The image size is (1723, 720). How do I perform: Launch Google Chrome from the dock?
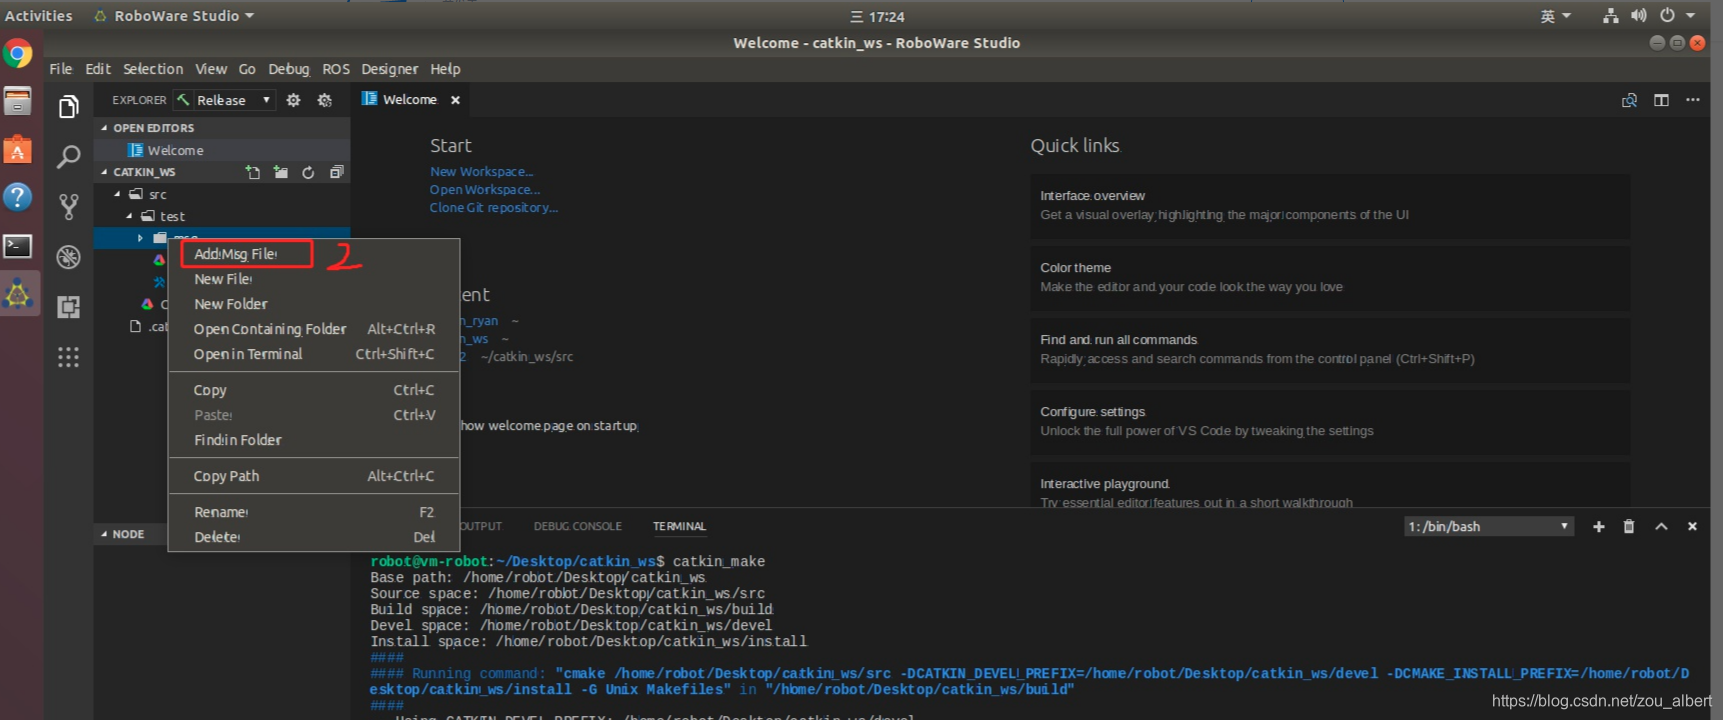[x=18, y=53]
